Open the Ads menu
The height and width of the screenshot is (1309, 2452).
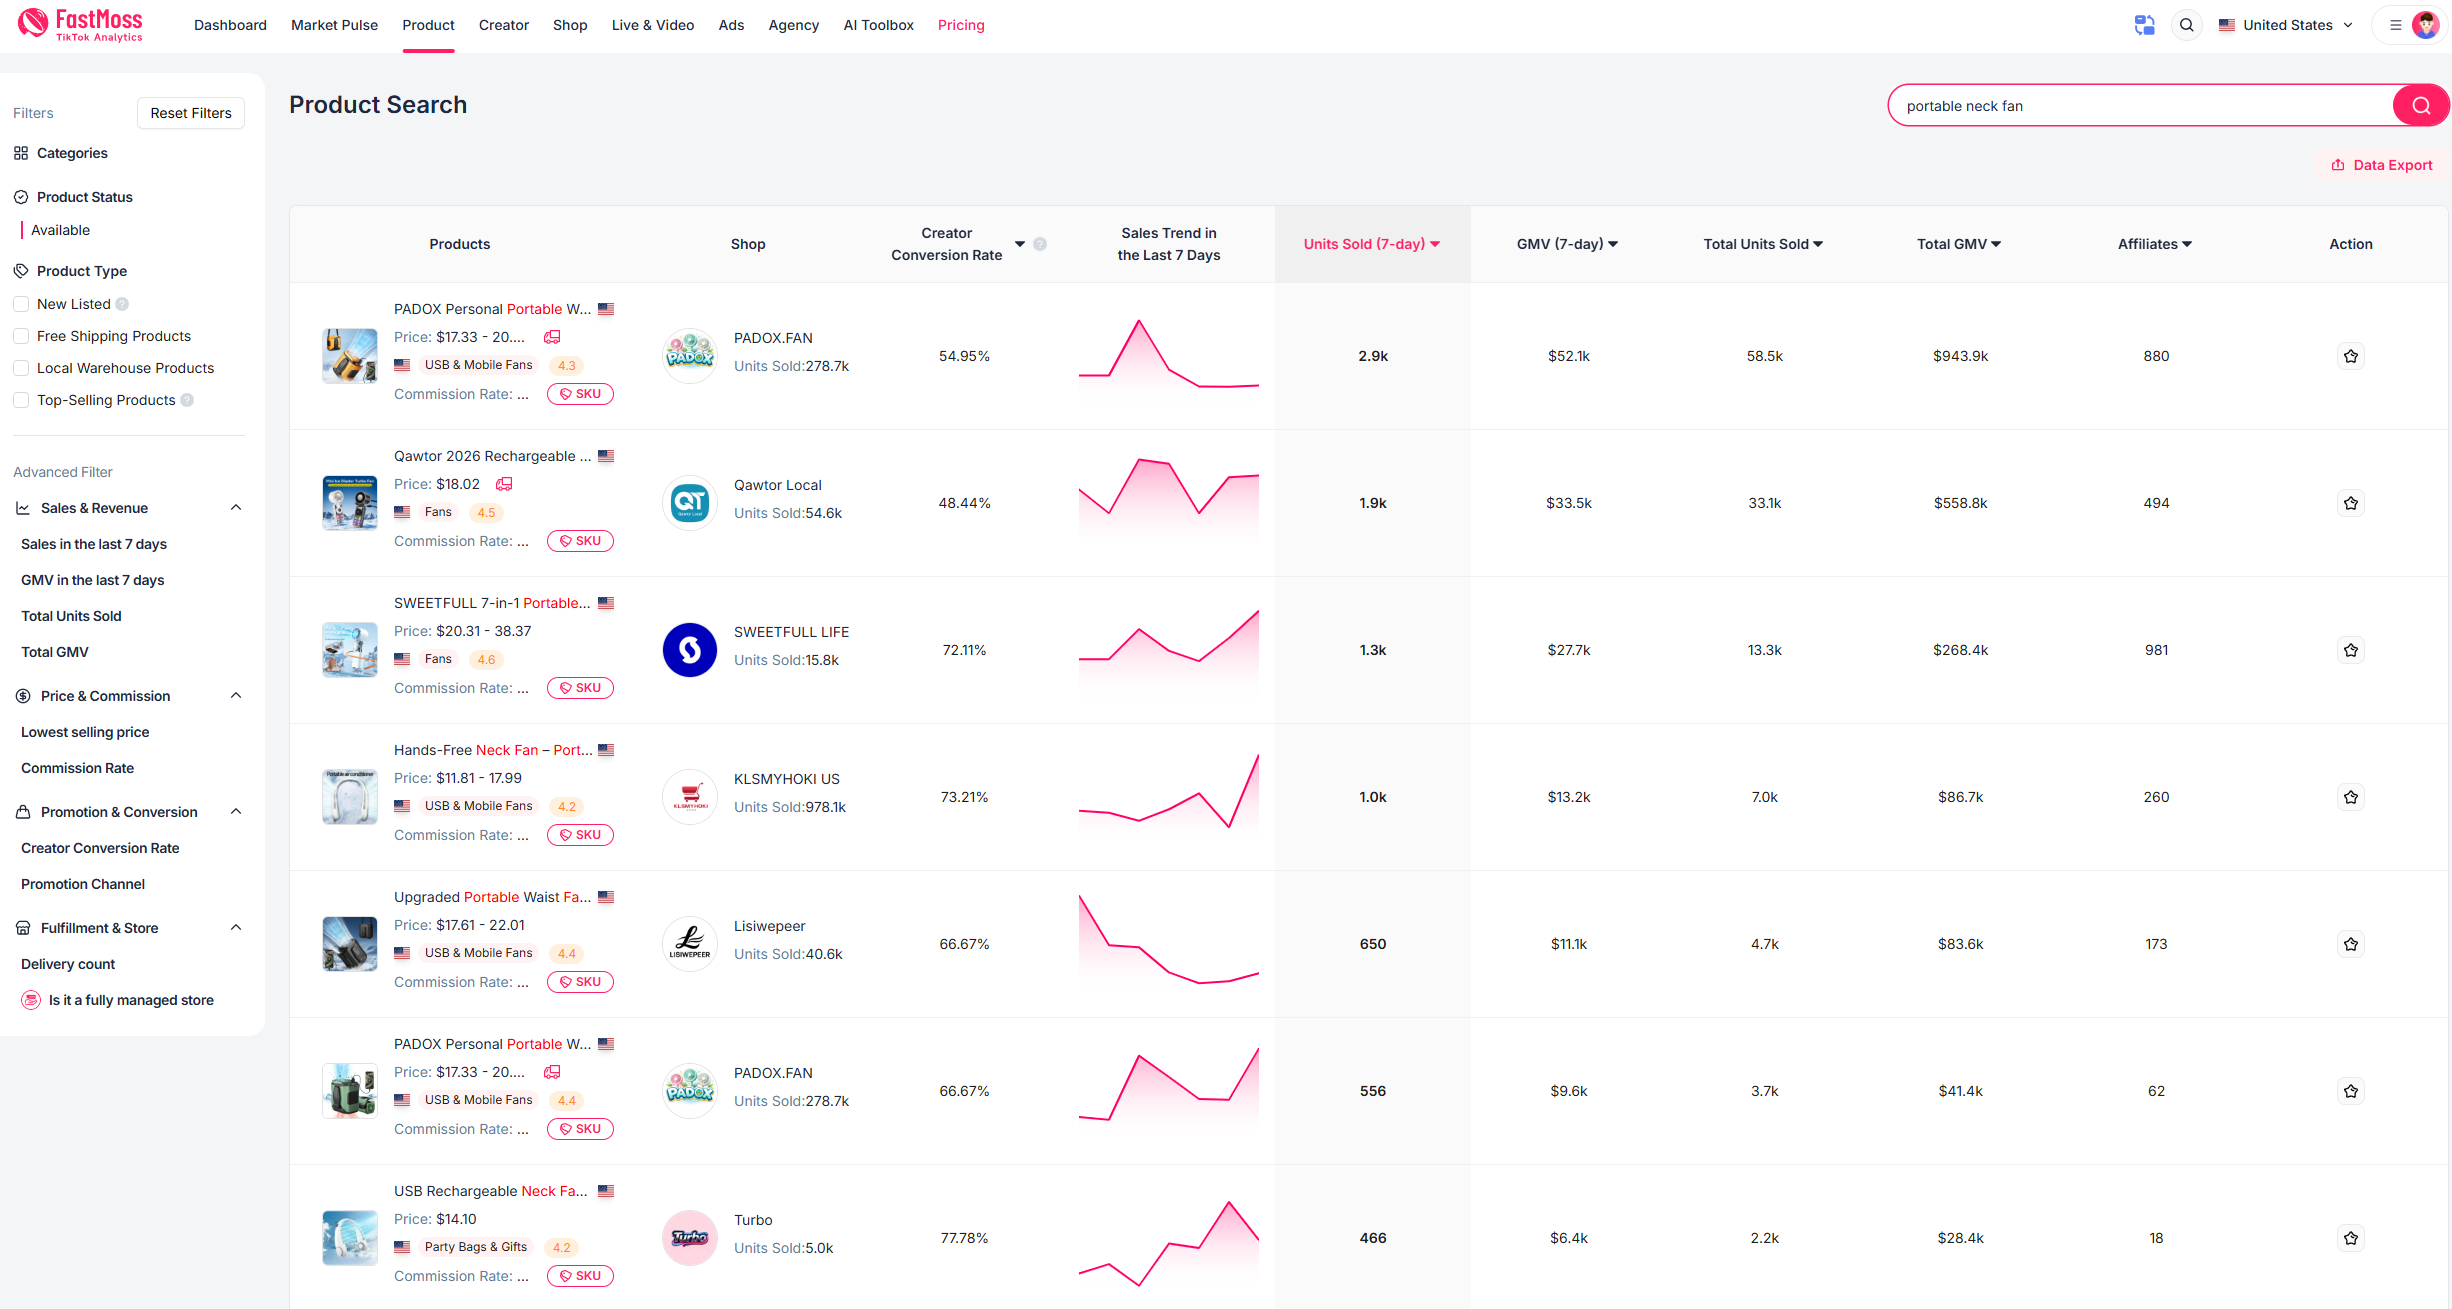click(731, 25)
